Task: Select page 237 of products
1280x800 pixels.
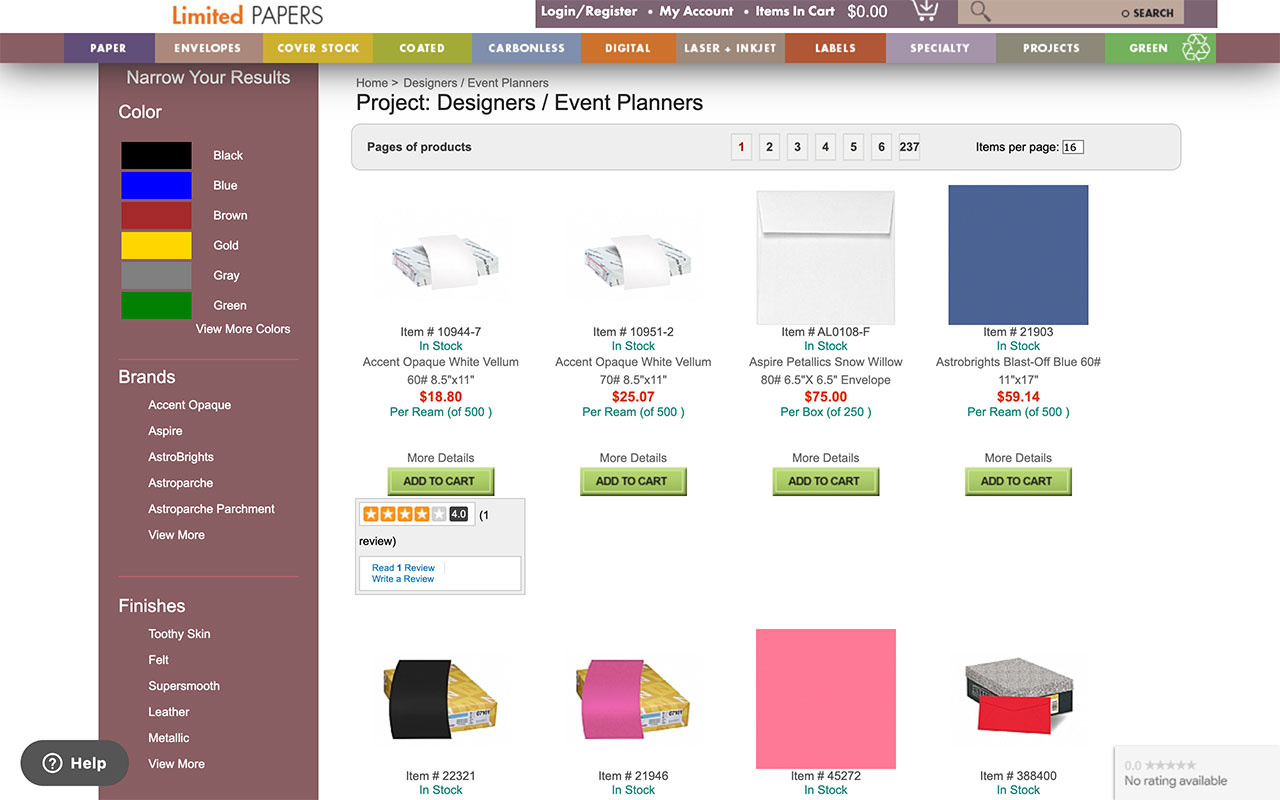Action: [908, 146]
